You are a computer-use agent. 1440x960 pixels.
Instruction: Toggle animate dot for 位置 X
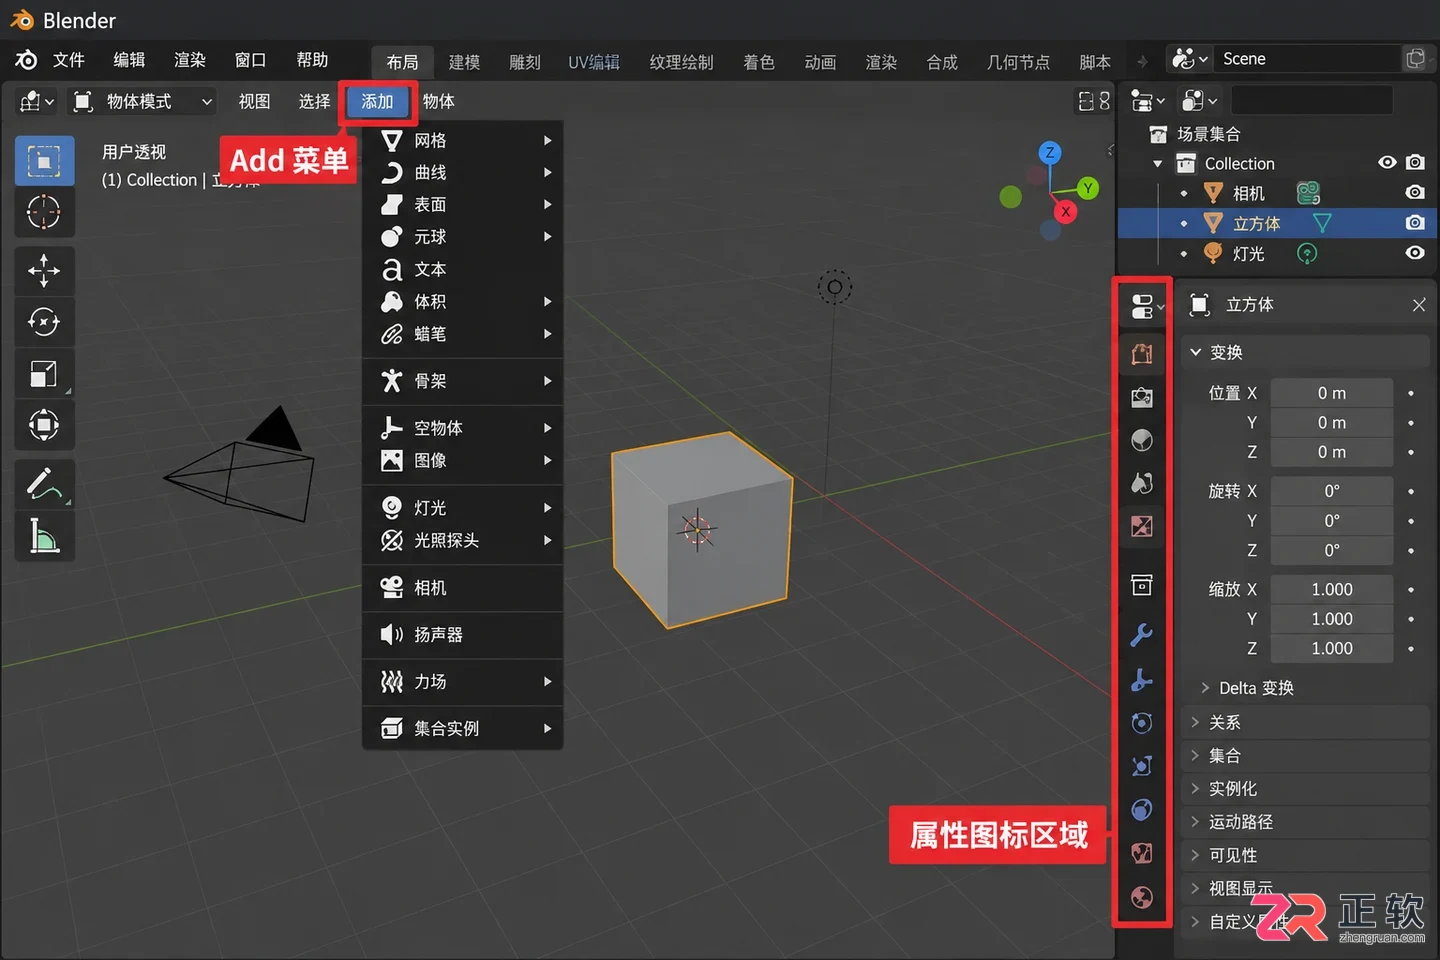tap(1411, 393)
